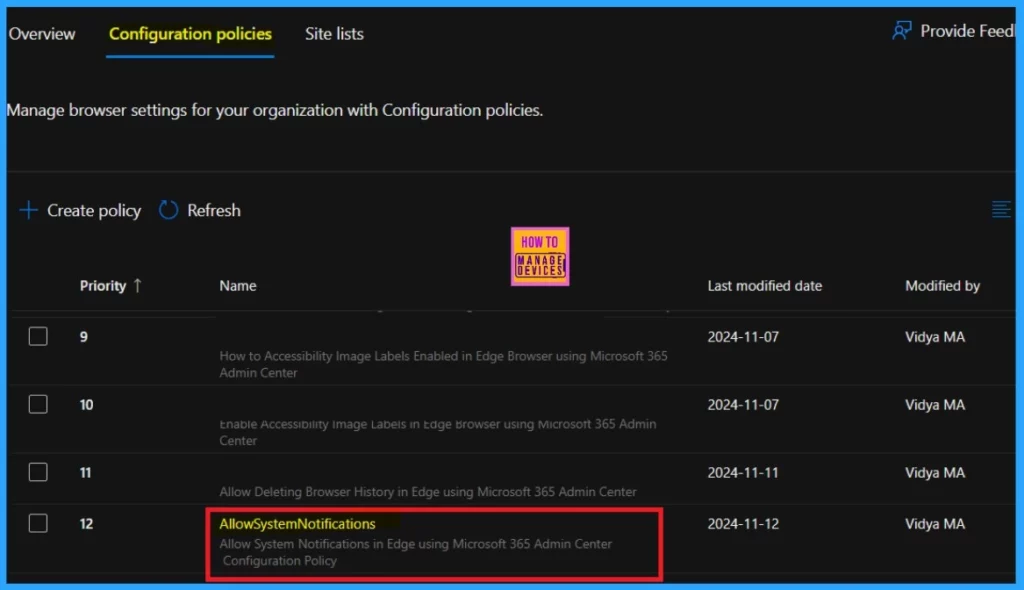The height and width of the screenshot is (590, 1024).
Task: Open the Overview tab
Action: 42,34
